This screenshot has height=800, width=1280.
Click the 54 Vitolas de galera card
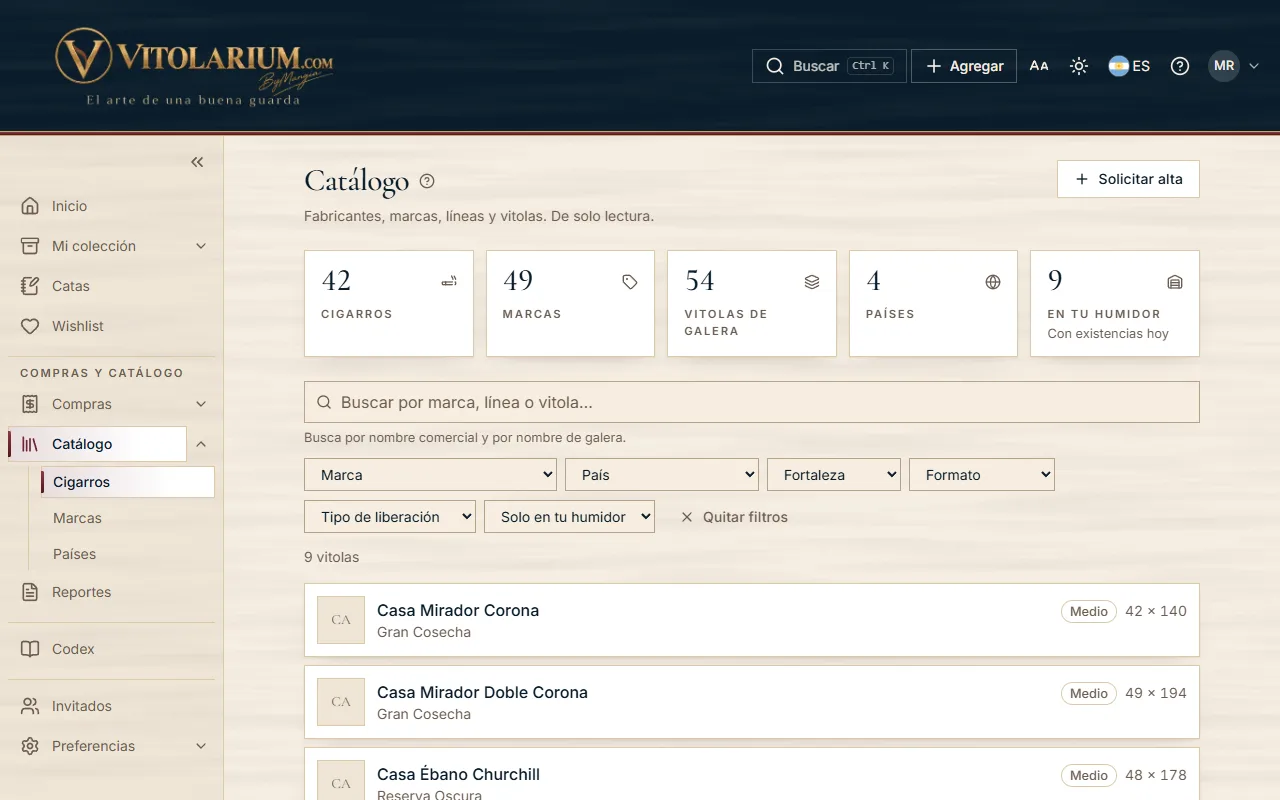(752, 303)
